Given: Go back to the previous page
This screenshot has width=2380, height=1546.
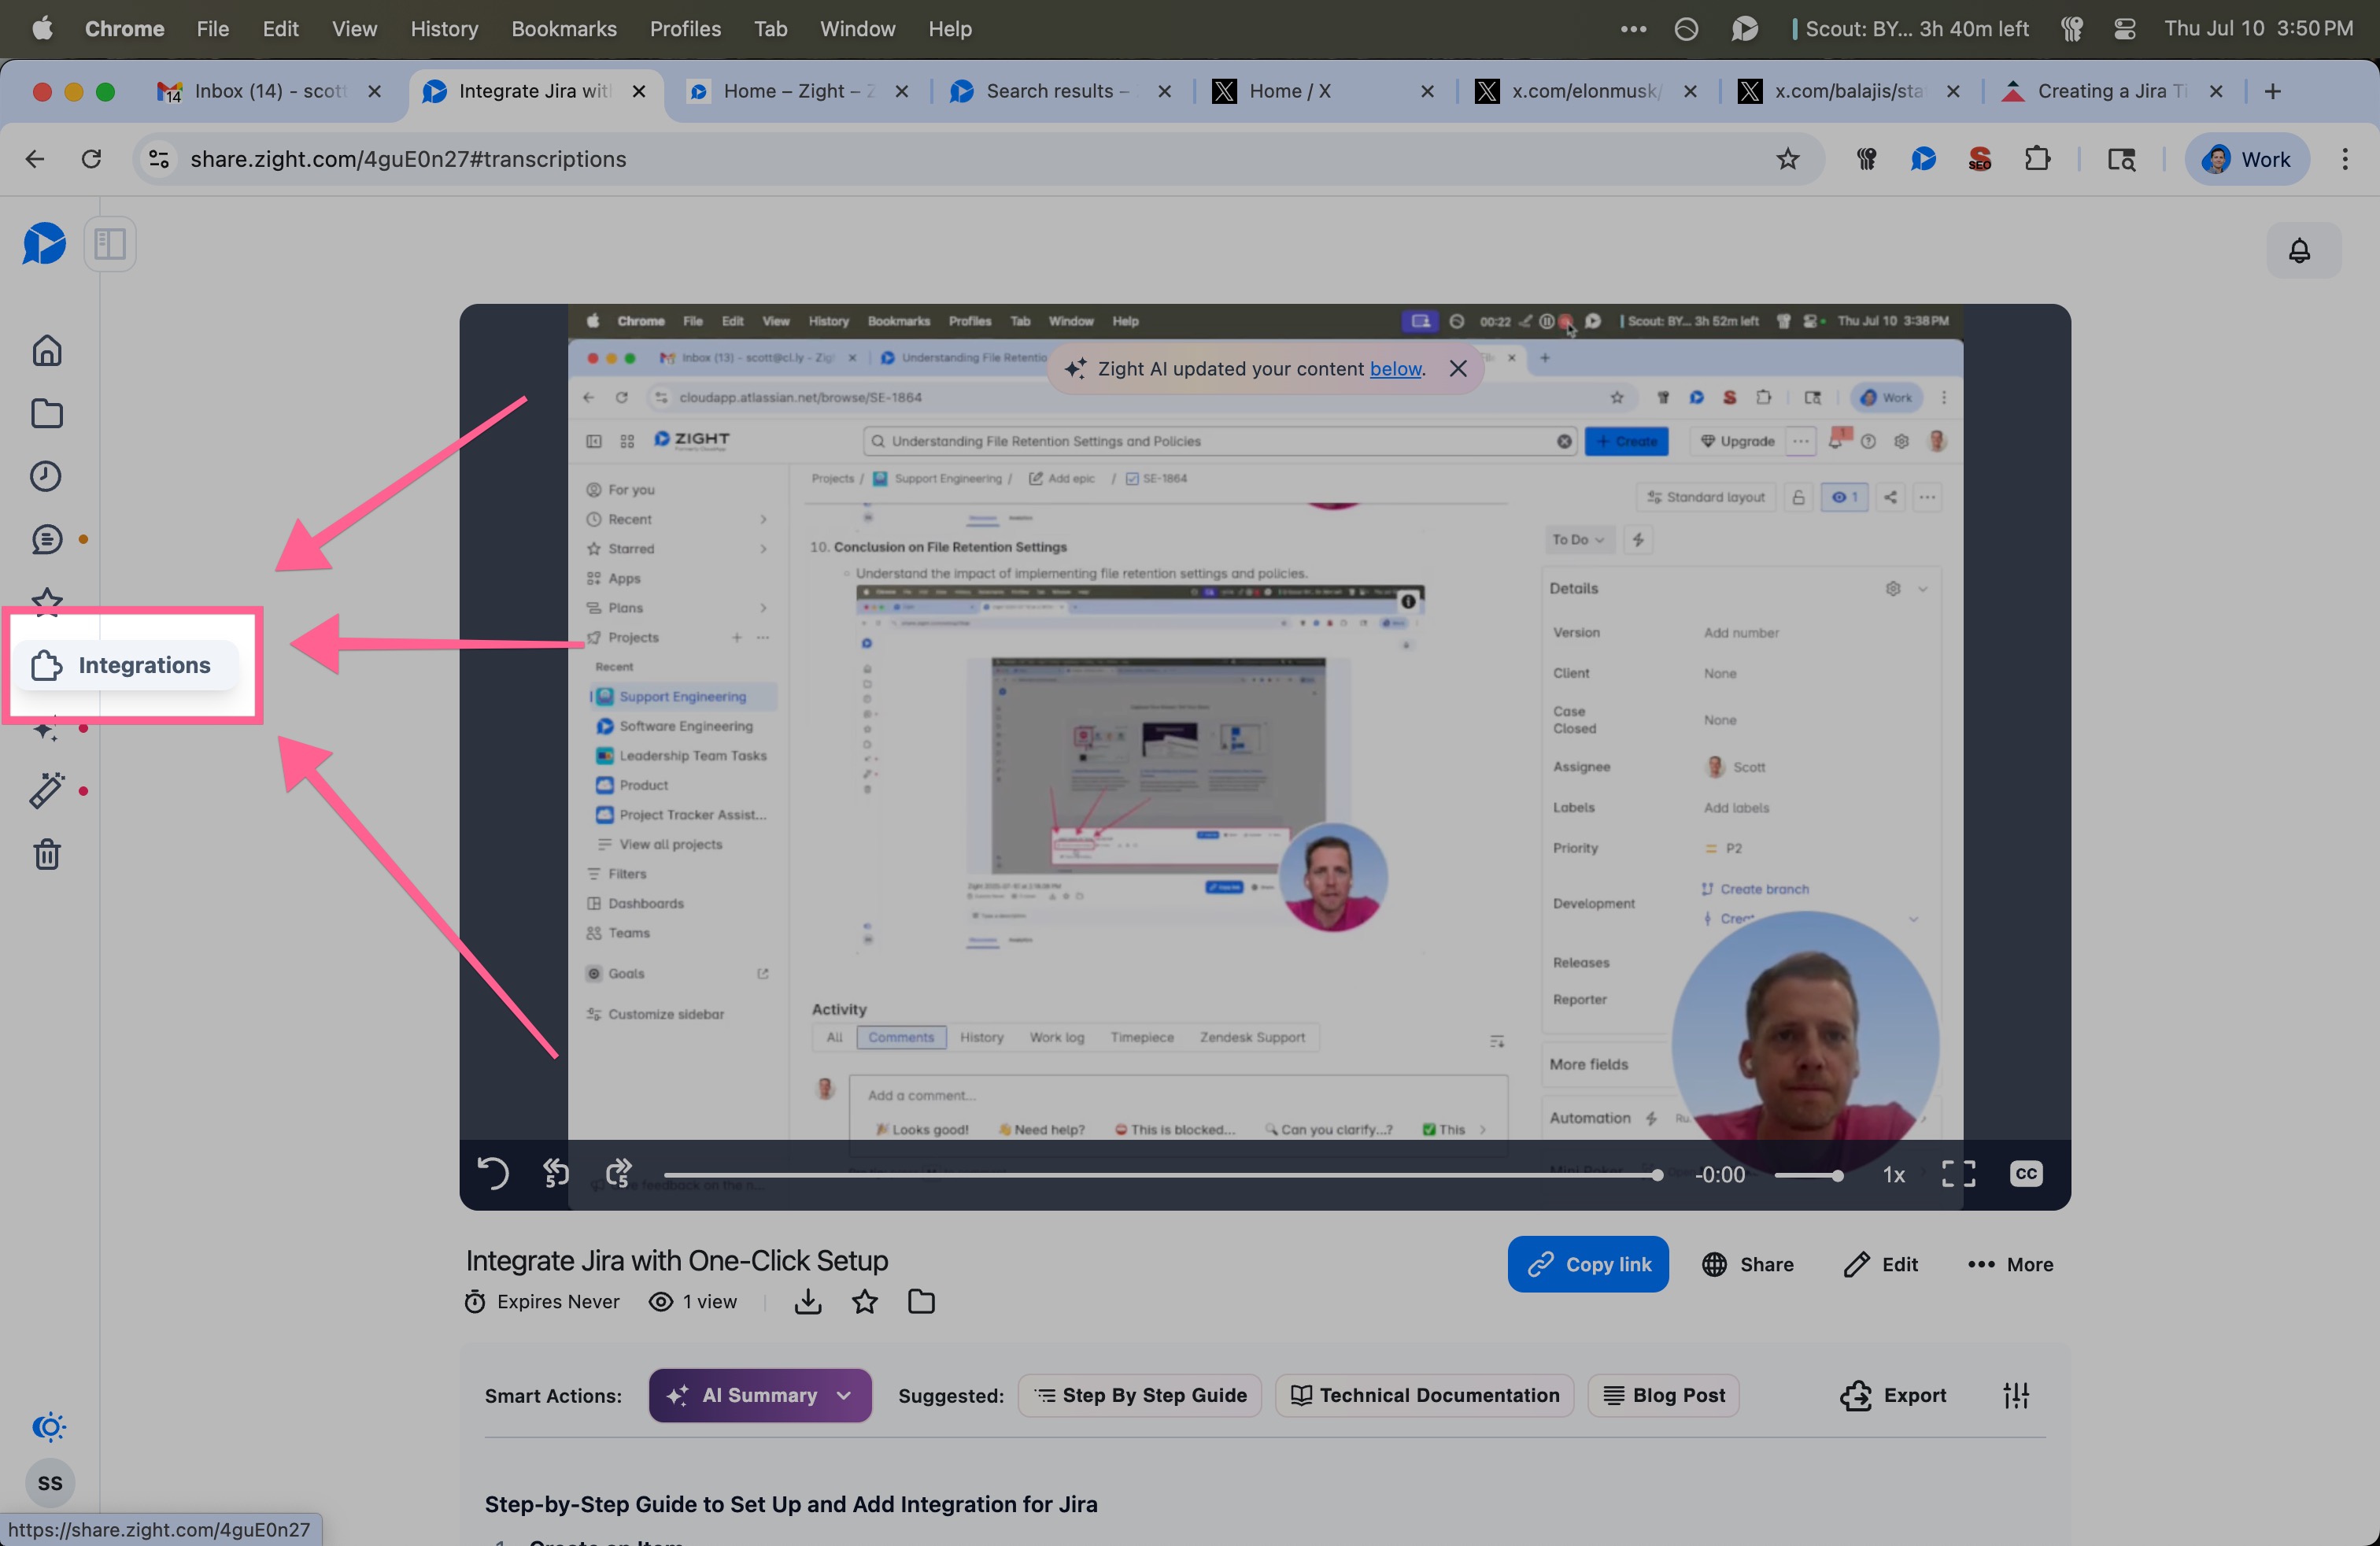Looking at the screenshot, I should coord(35,159).
